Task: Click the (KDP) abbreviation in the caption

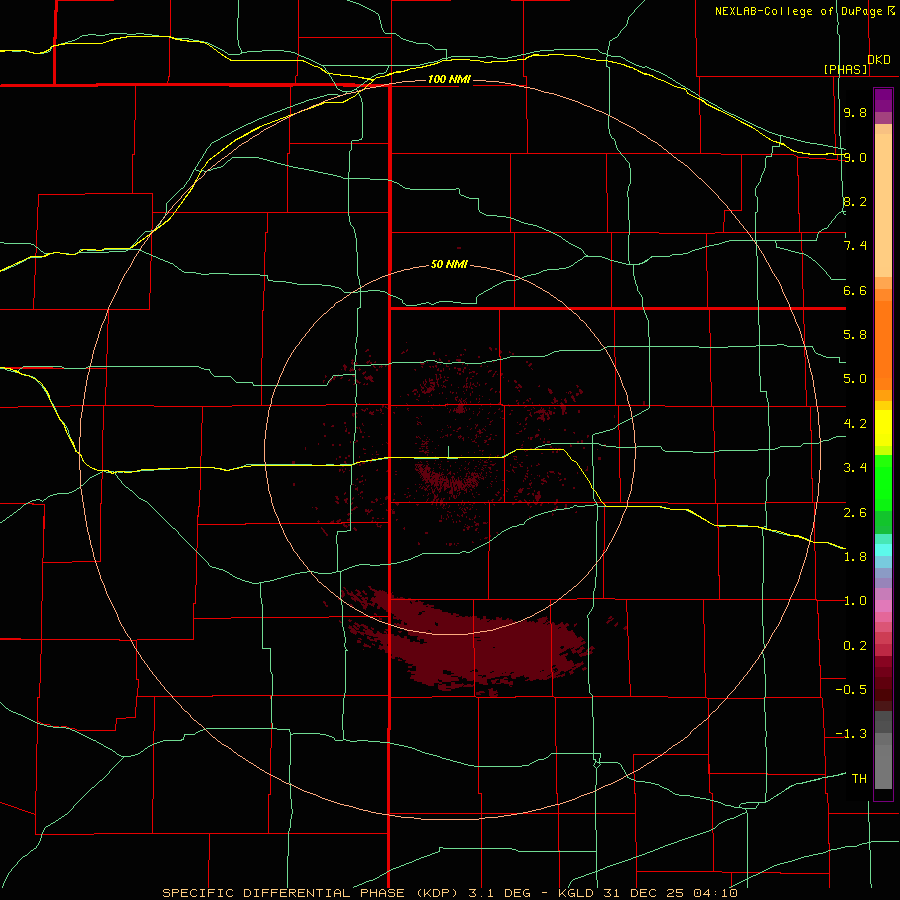Action: click(435, 893)
